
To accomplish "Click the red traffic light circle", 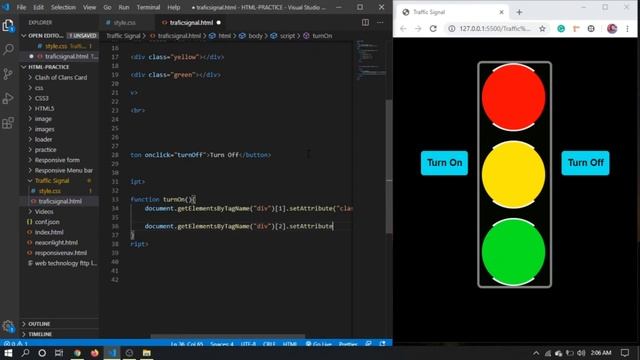I will click(513, 97).
